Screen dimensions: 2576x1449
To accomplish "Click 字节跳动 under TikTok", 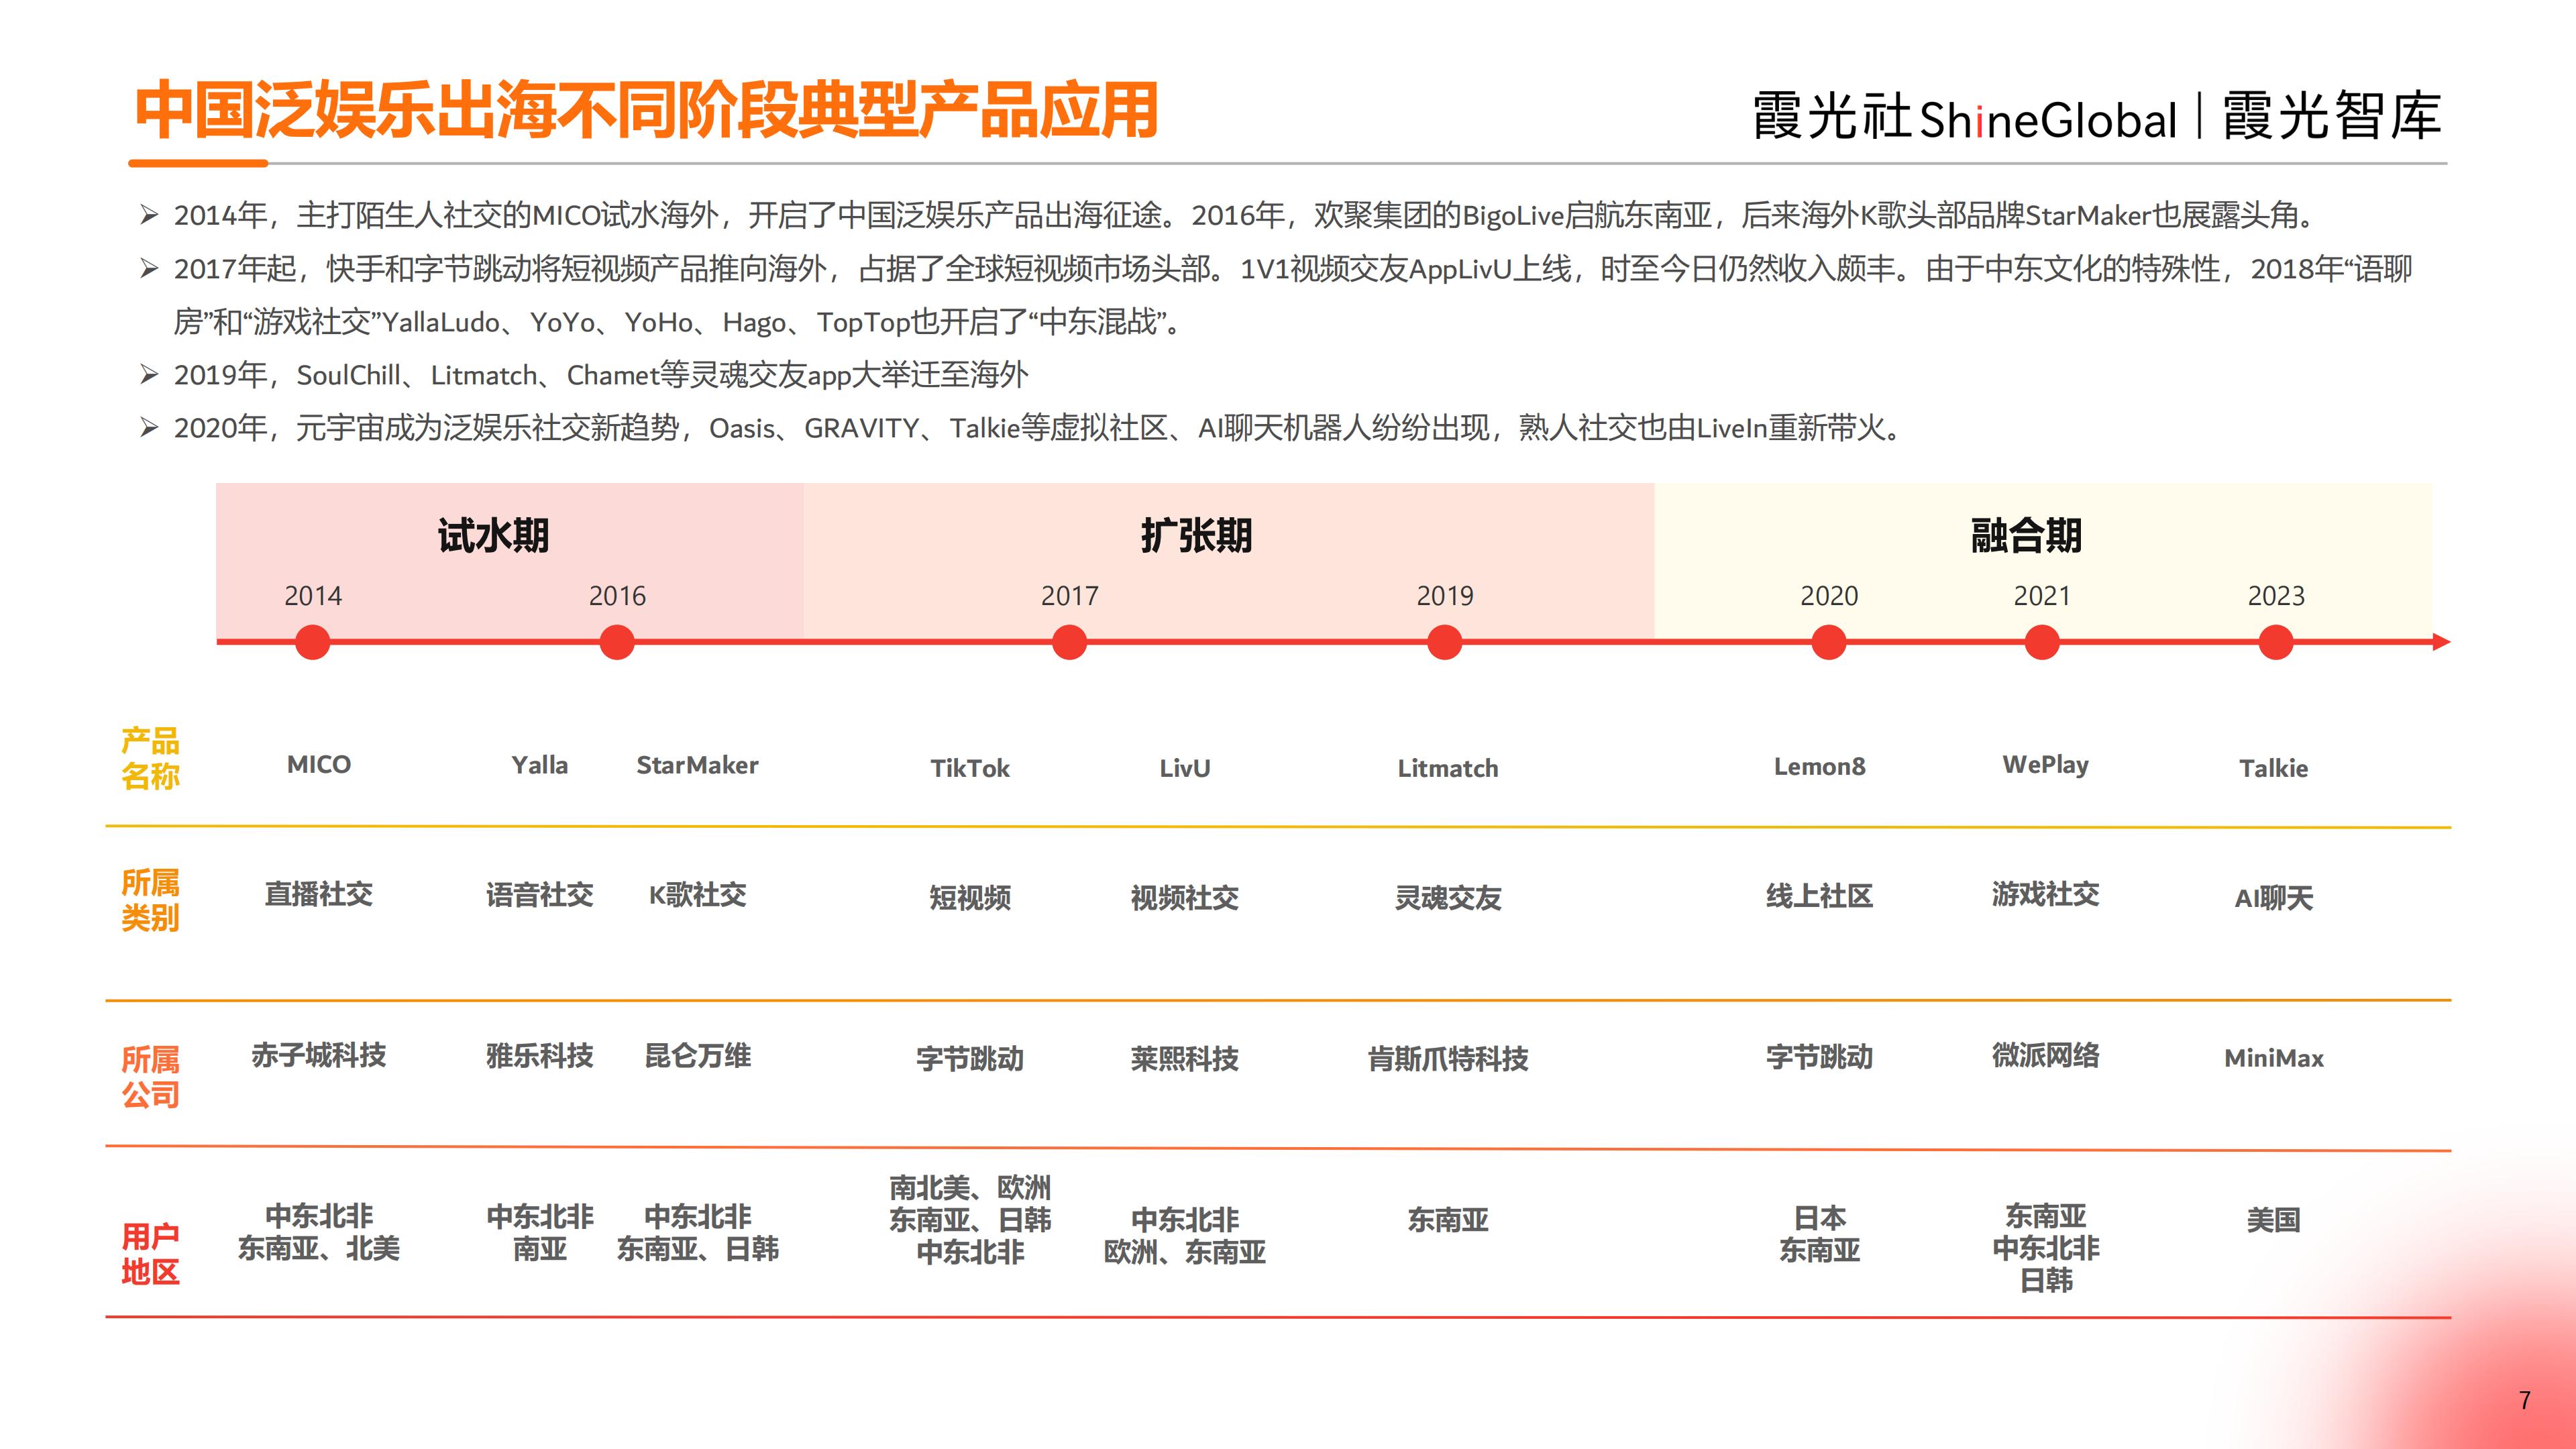I will 970,1059.
